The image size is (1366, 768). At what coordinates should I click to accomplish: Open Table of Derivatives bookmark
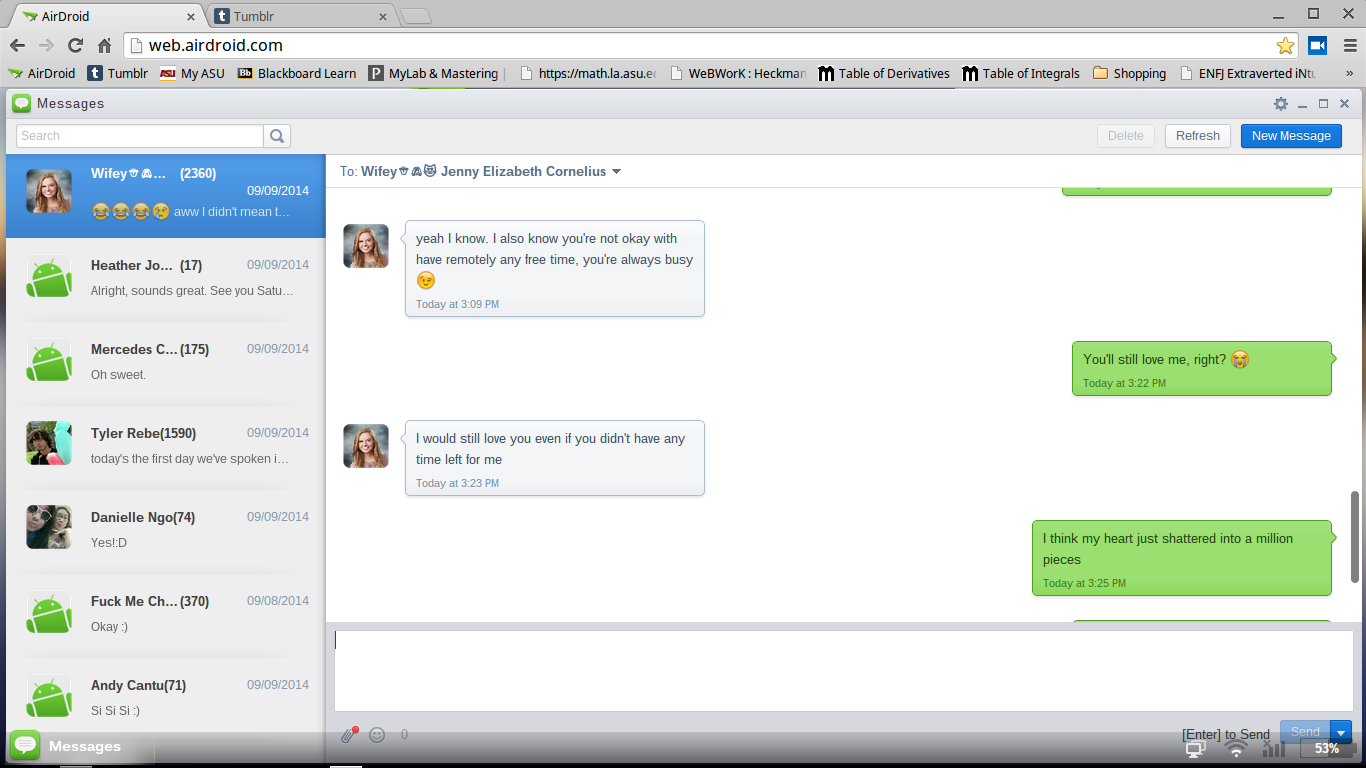[x=884, y=73]
